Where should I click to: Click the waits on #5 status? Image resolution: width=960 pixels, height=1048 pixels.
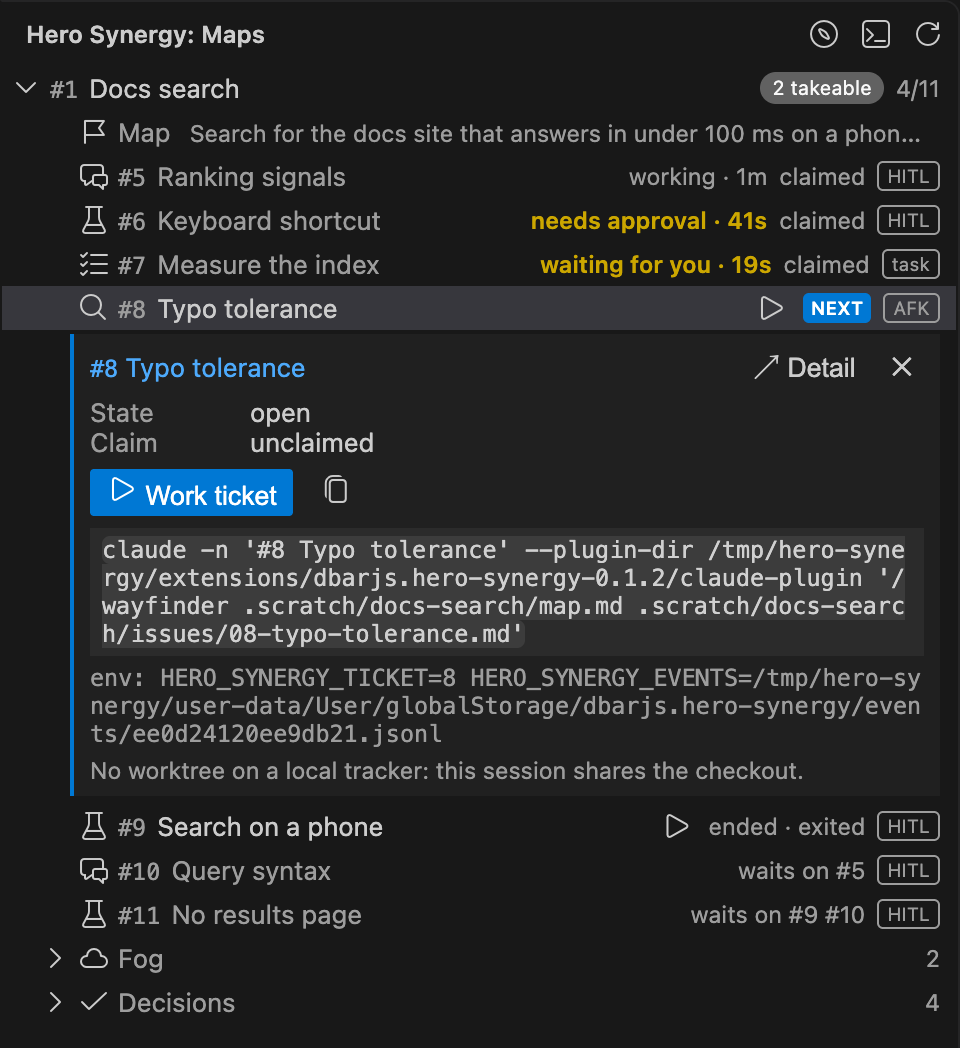(x=802, y=871)
